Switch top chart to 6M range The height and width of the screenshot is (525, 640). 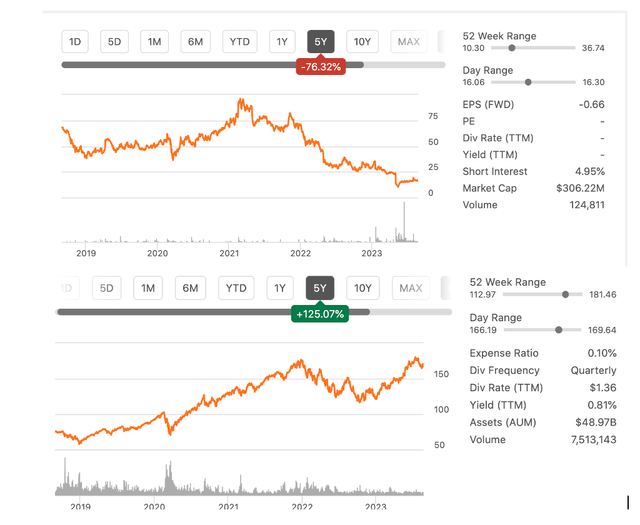point(194,41)
